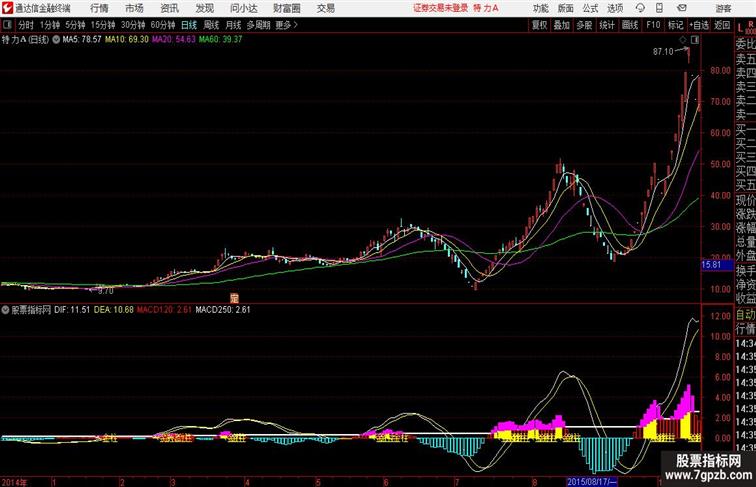Switch to the 月线 monthly tab

pyautogui.click(x=233, y=25)
